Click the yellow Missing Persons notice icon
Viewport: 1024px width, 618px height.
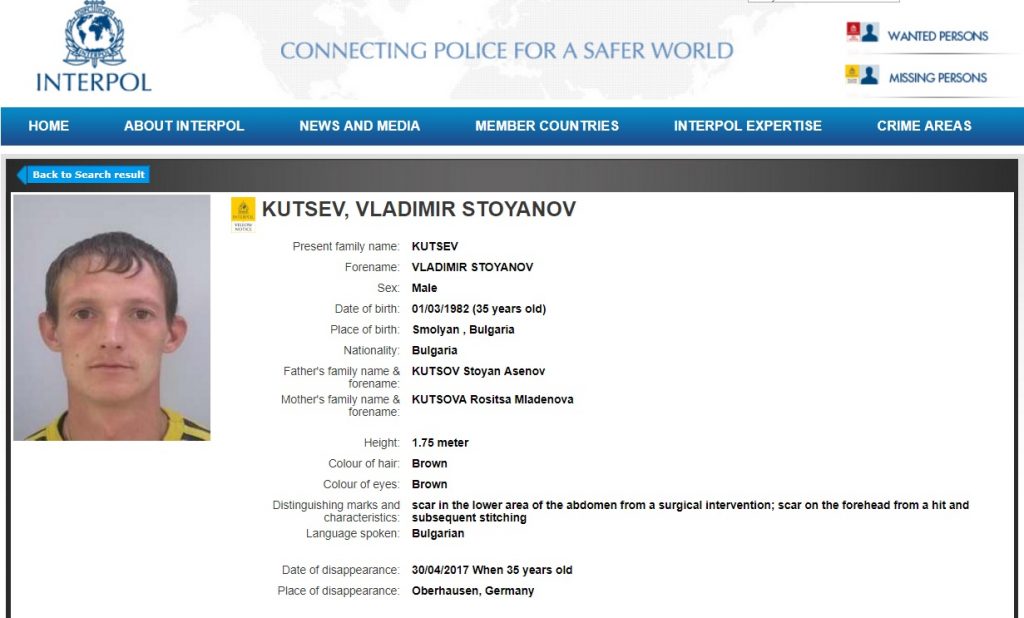(852, 74)
